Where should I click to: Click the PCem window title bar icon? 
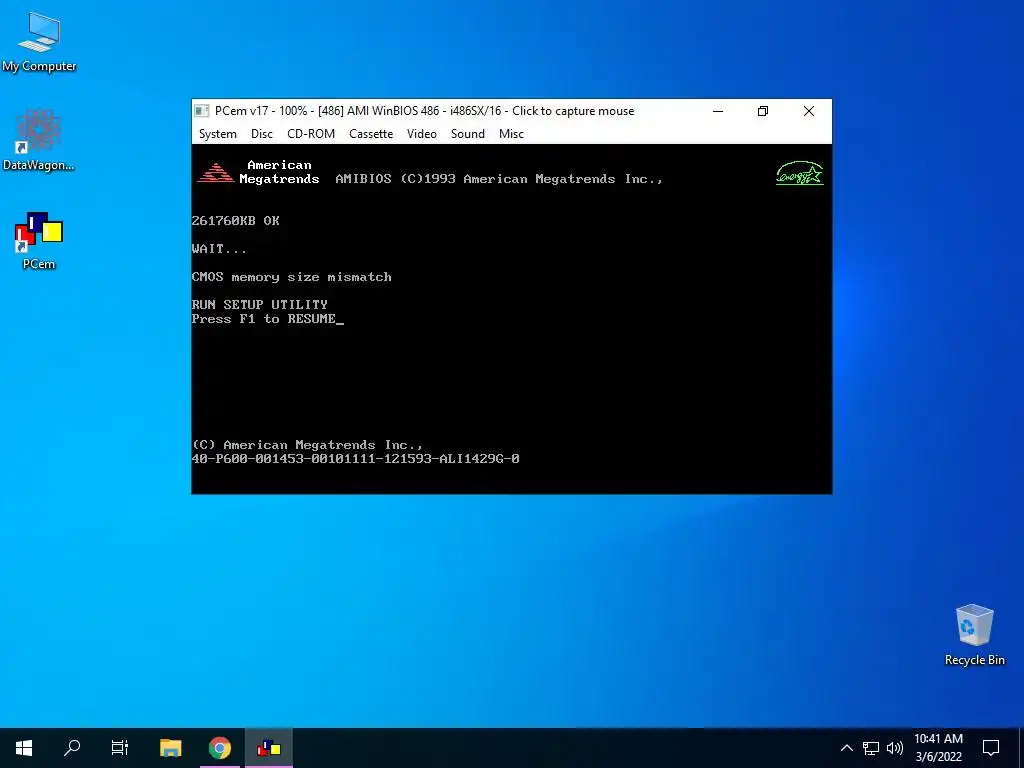[202, 111]
